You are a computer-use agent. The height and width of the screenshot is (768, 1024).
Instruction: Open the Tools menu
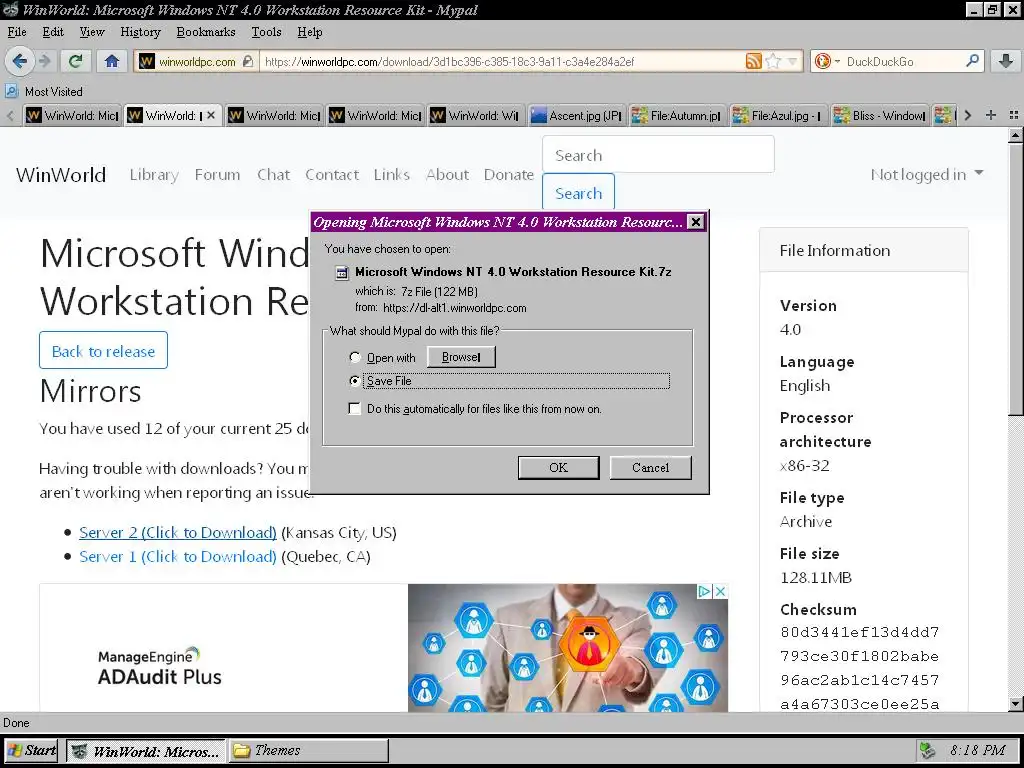click(x=266, y=32)
